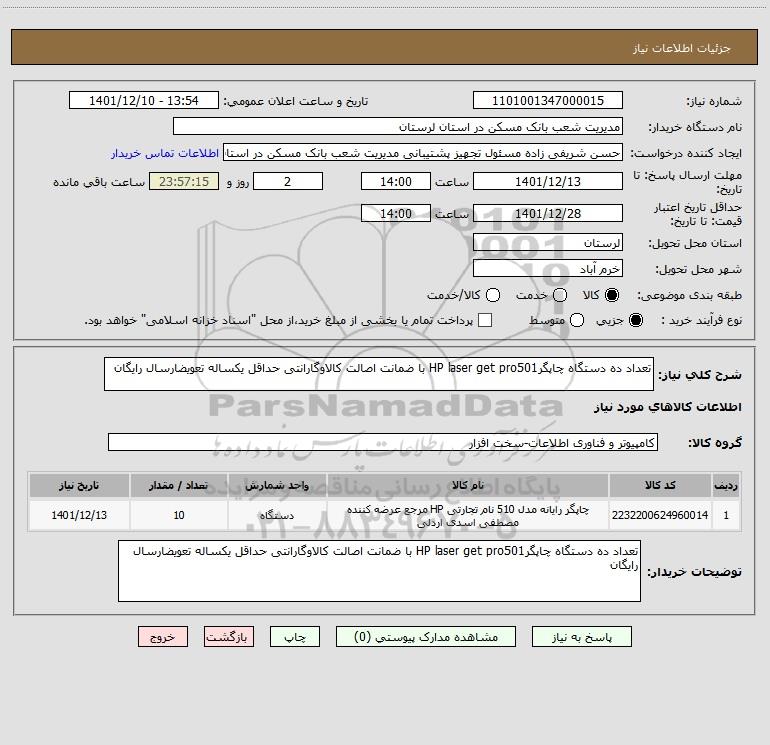The width and height of the screenshot is (770, 745).
Task: Click the چاپ print button
Action: pyautogui.click(x=295, y=637)
